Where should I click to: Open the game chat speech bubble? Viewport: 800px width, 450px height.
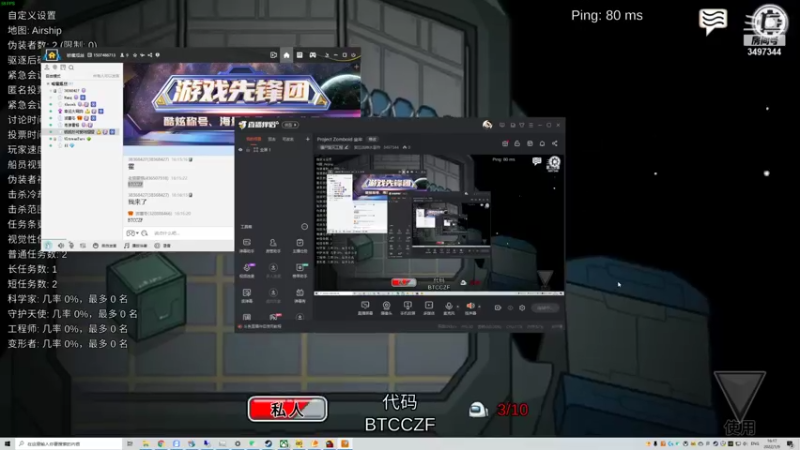coord(713,21)
